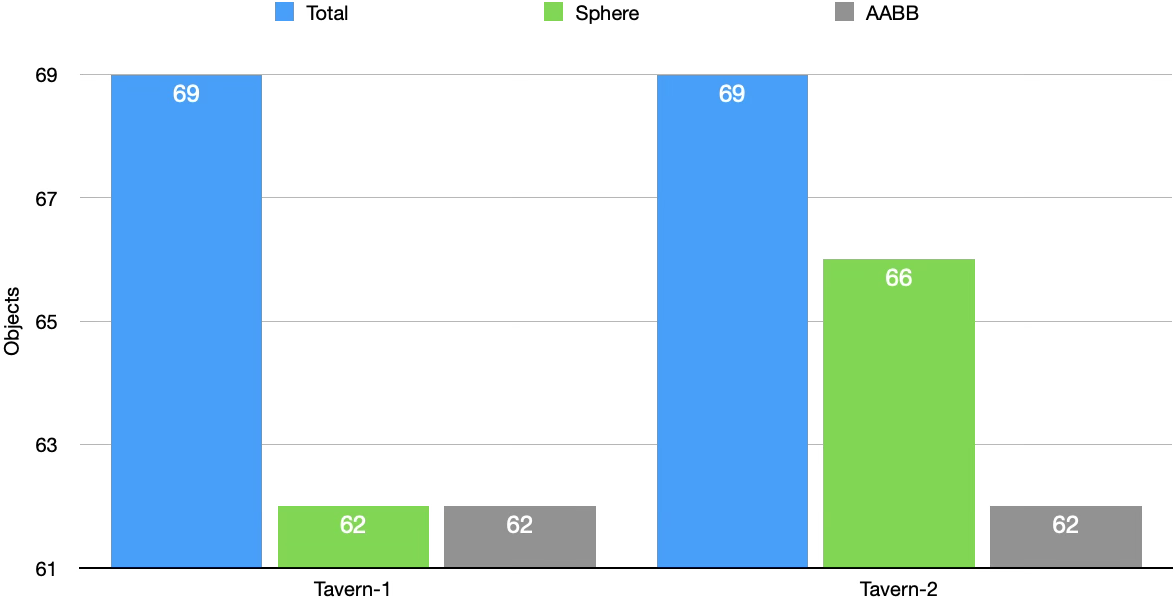Image resolution: width=1174 pixels, height=600 pixels.
Task: Select the Total legend label
Action: pos(326,13)
